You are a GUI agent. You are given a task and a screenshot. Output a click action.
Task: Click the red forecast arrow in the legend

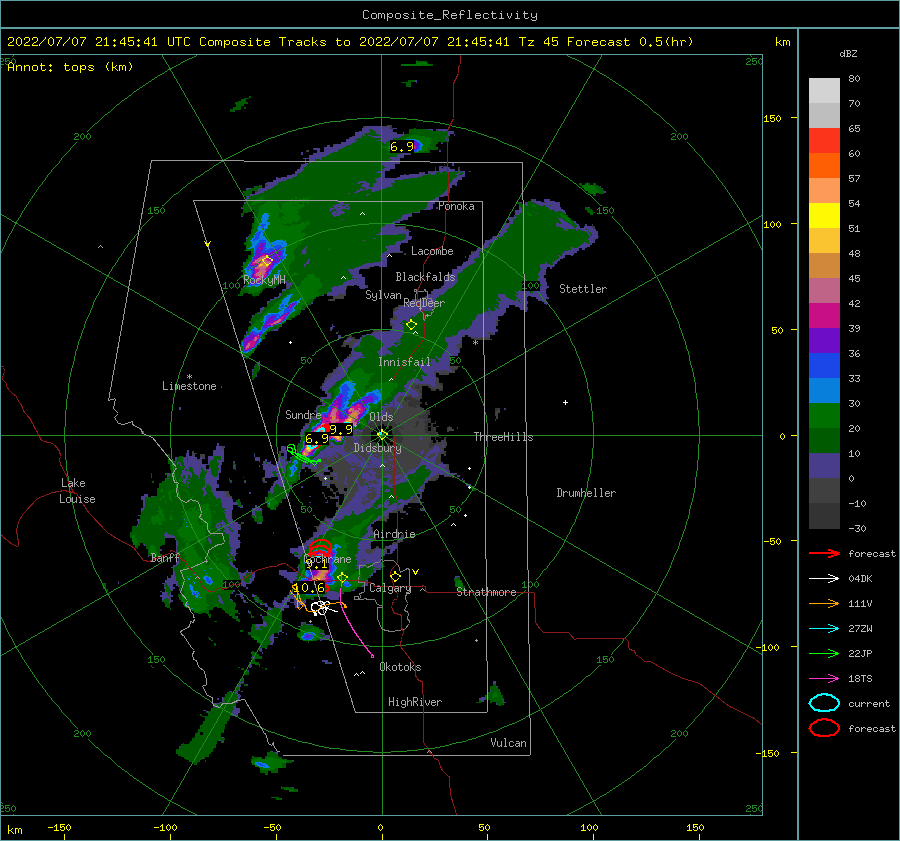(824, 553)
